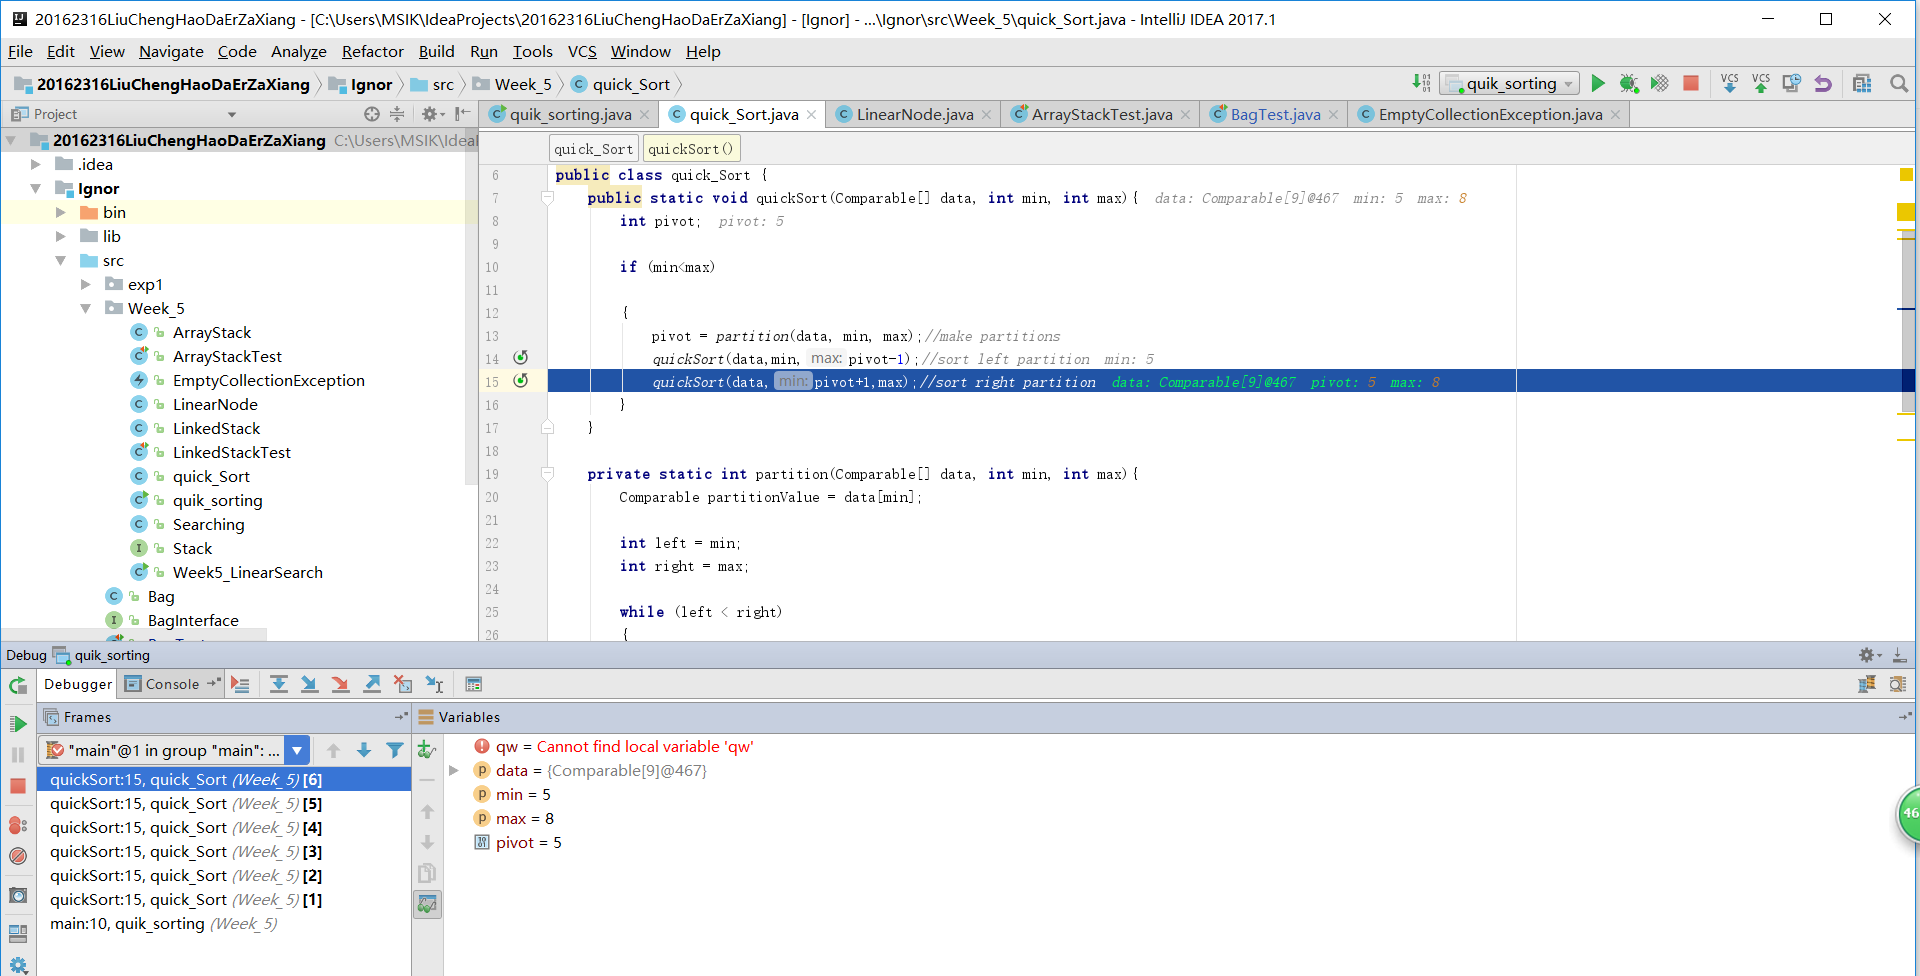Click the recursive call gutter marker on line 15
The height and width of the screenshot is (976, 1920).
point(521,381)
